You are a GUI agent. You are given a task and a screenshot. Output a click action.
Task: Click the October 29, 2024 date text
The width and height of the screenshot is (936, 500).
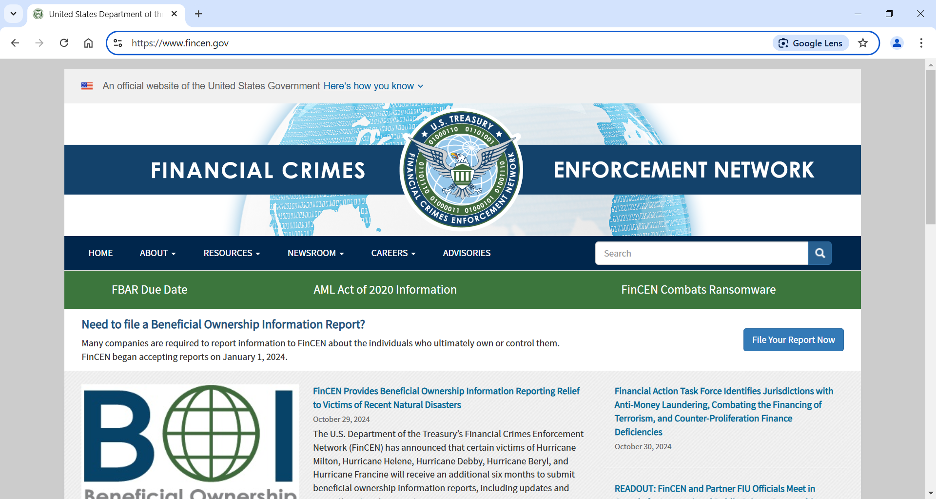pos(341,419)
